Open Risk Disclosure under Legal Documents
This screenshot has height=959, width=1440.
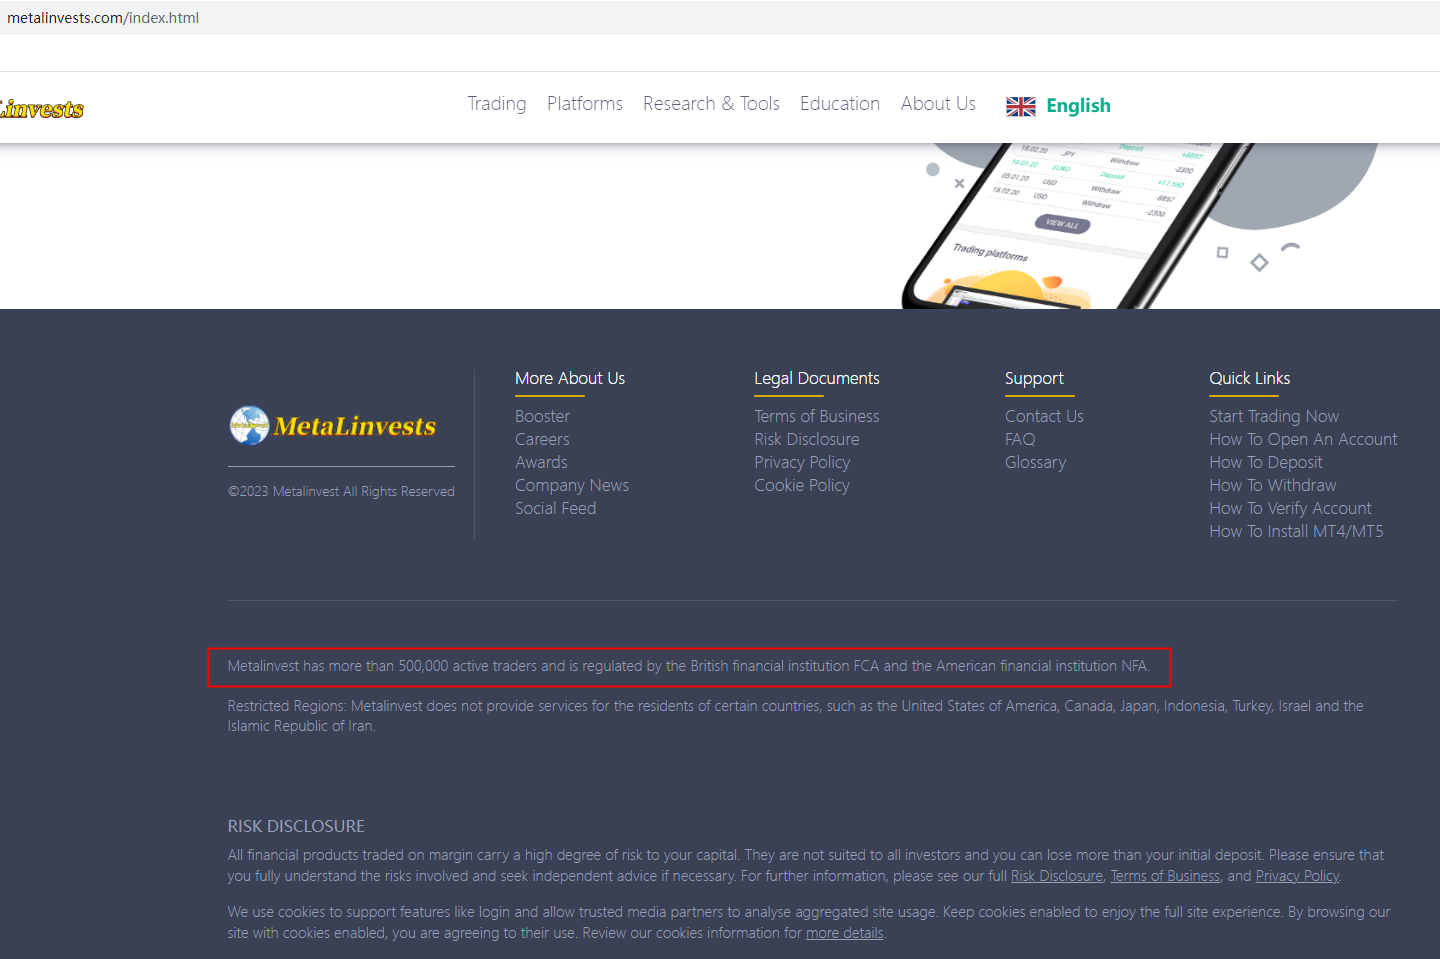(x=807, y=439)
